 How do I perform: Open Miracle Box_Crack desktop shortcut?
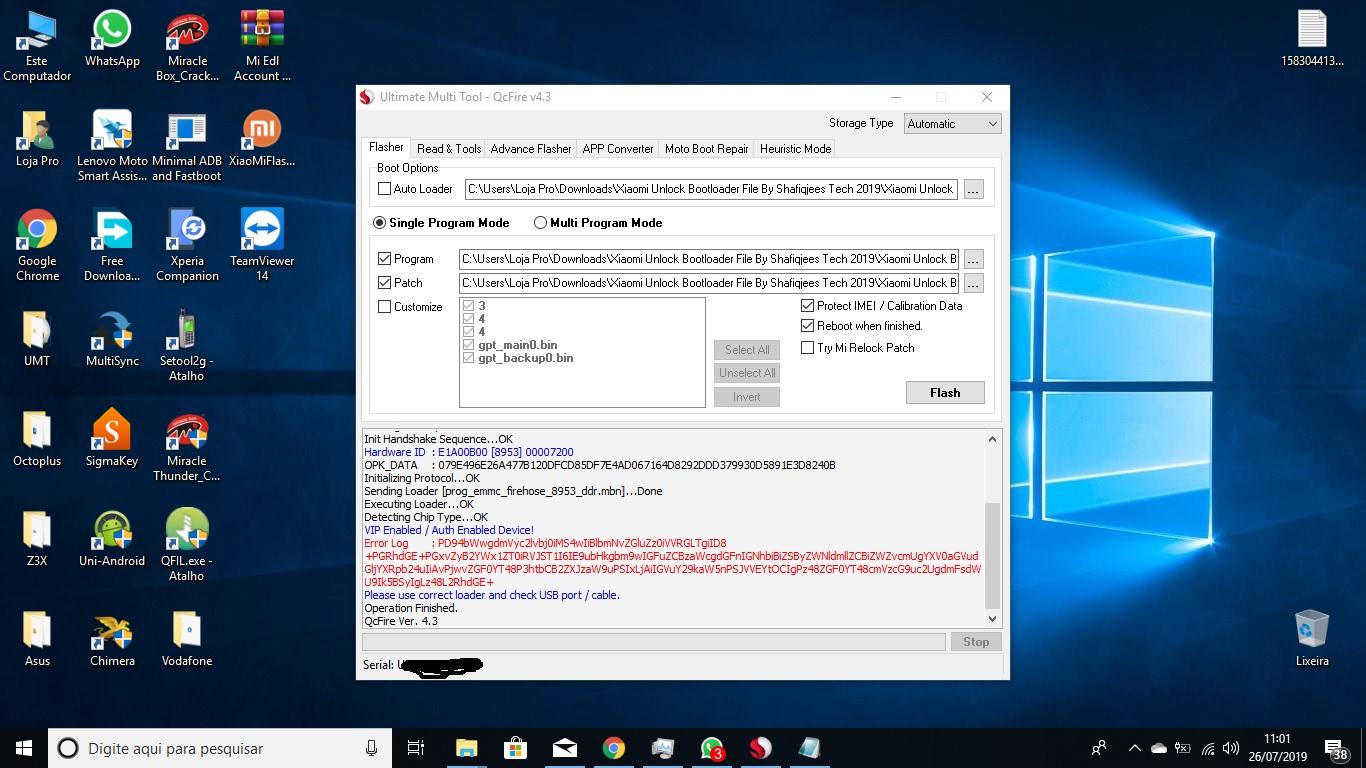187,45
